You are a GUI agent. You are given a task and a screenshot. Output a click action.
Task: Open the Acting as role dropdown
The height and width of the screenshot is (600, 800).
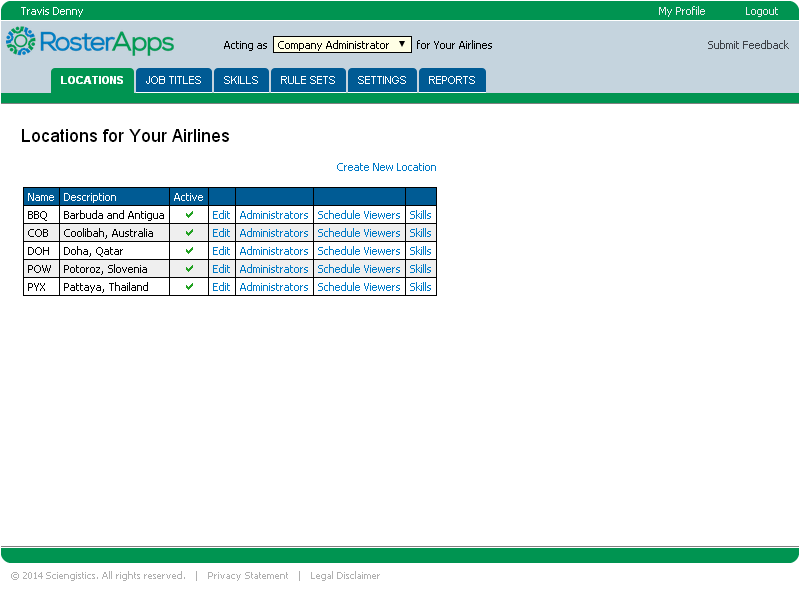click(x=341, y=45)
